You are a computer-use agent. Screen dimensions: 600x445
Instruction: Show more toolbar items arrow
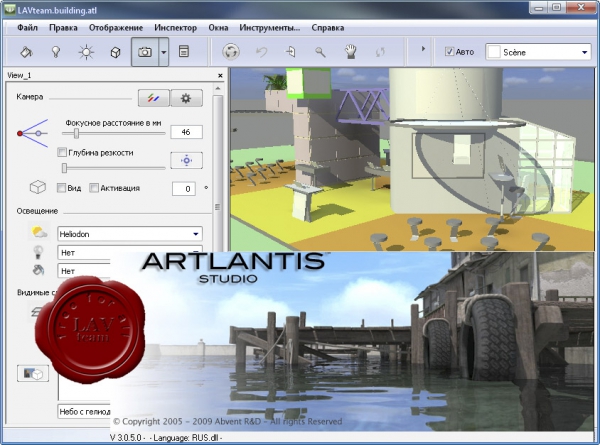tap(423, 49)
